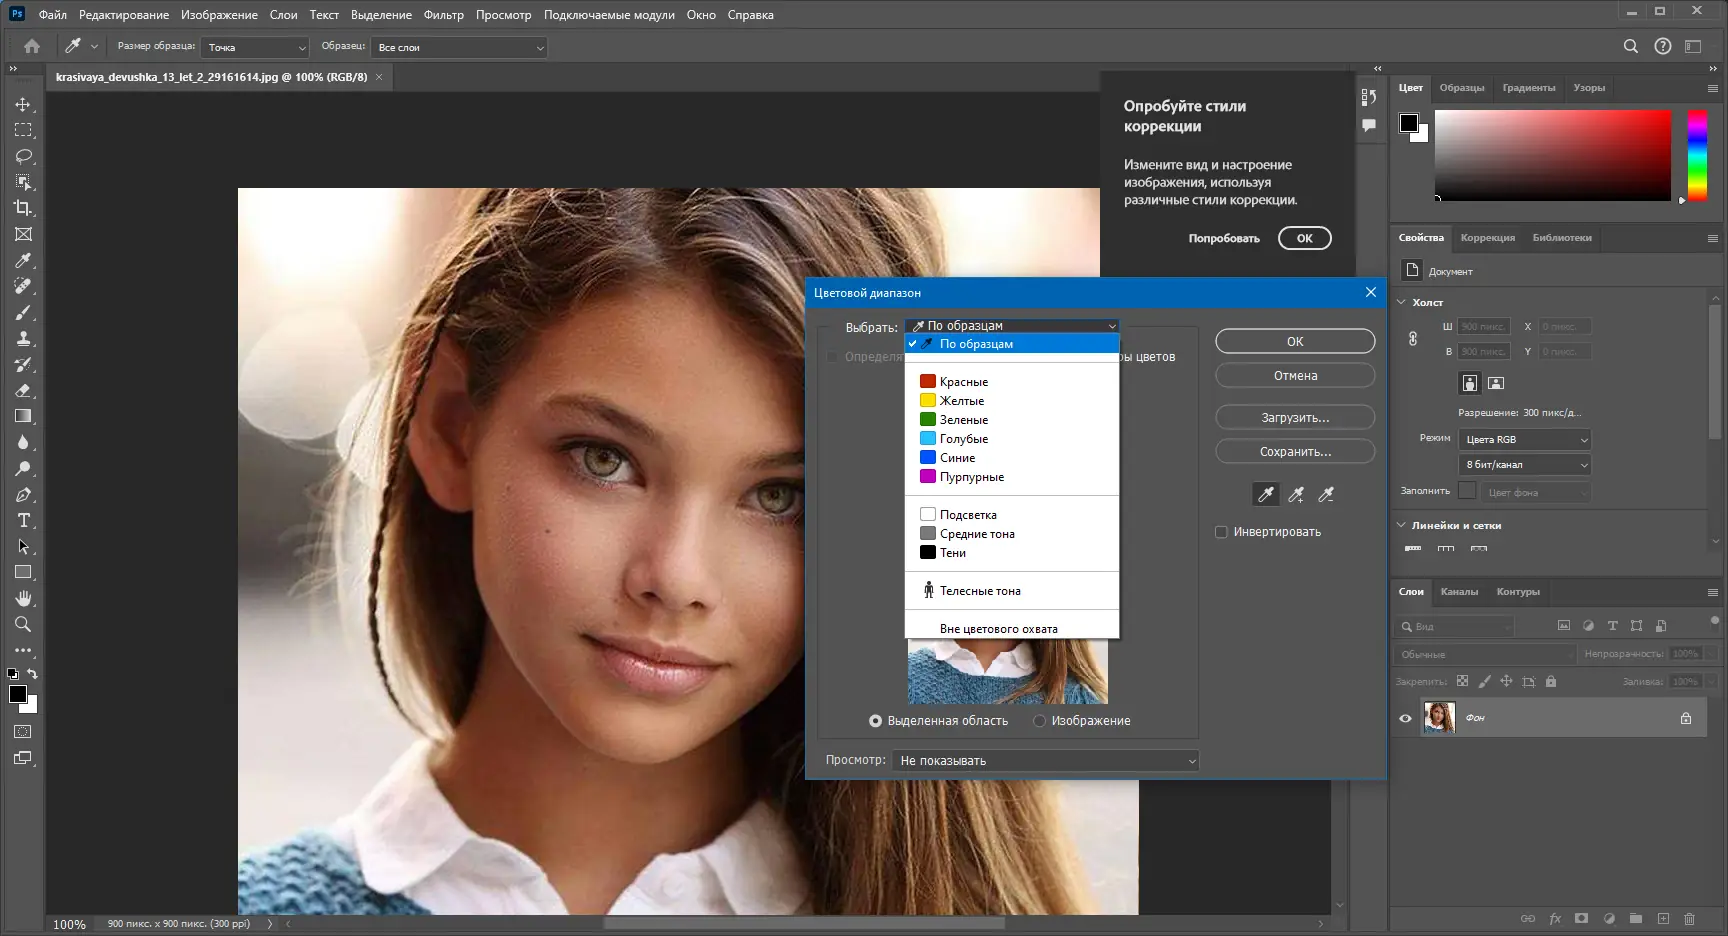Image resolution: width=1728 pixels, height=936 pixels.
Task: Select the Crop tool
Action: pos(23,208)
